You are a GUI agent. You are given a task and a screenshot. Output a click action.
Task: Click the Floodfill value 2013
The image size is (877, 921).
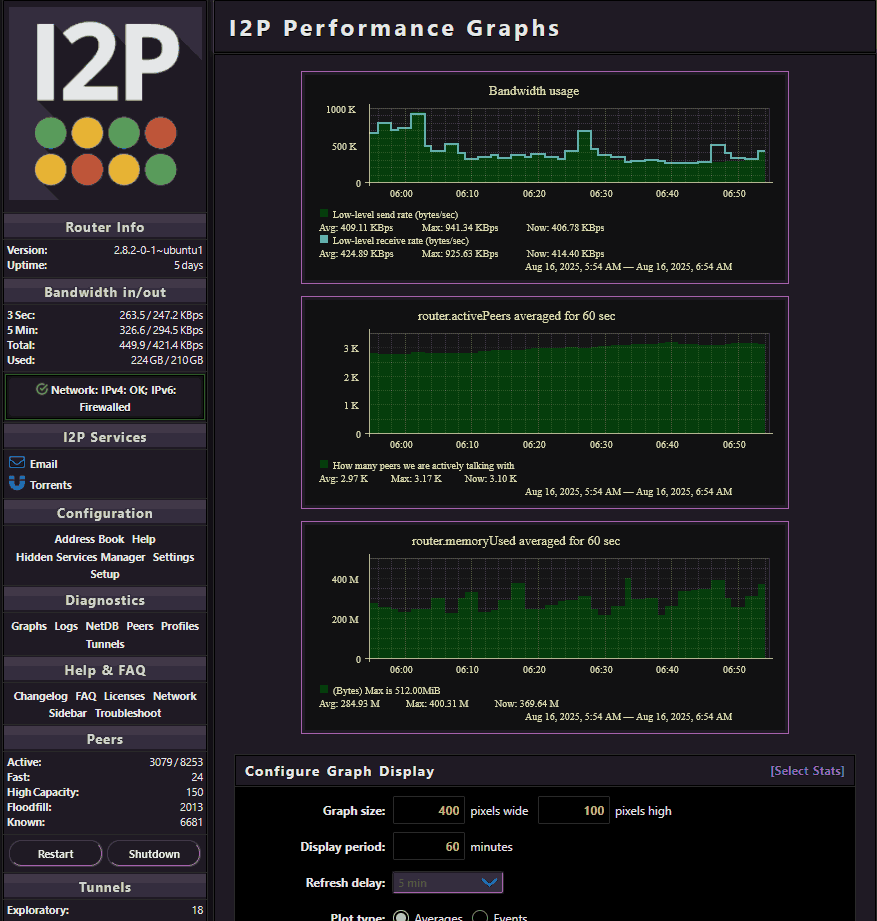191,807
